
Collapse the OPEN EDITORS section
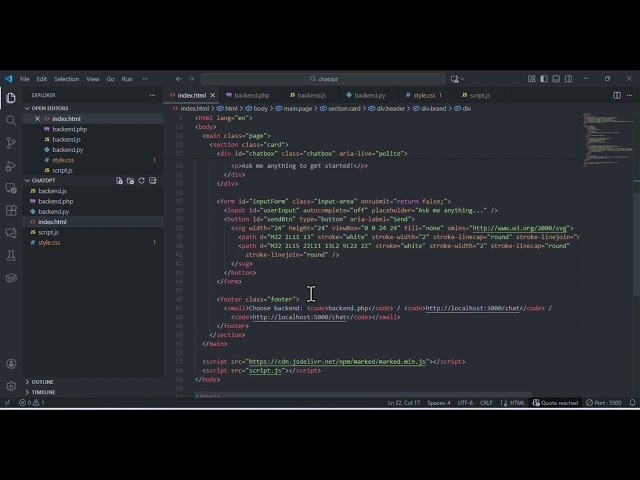51,108
